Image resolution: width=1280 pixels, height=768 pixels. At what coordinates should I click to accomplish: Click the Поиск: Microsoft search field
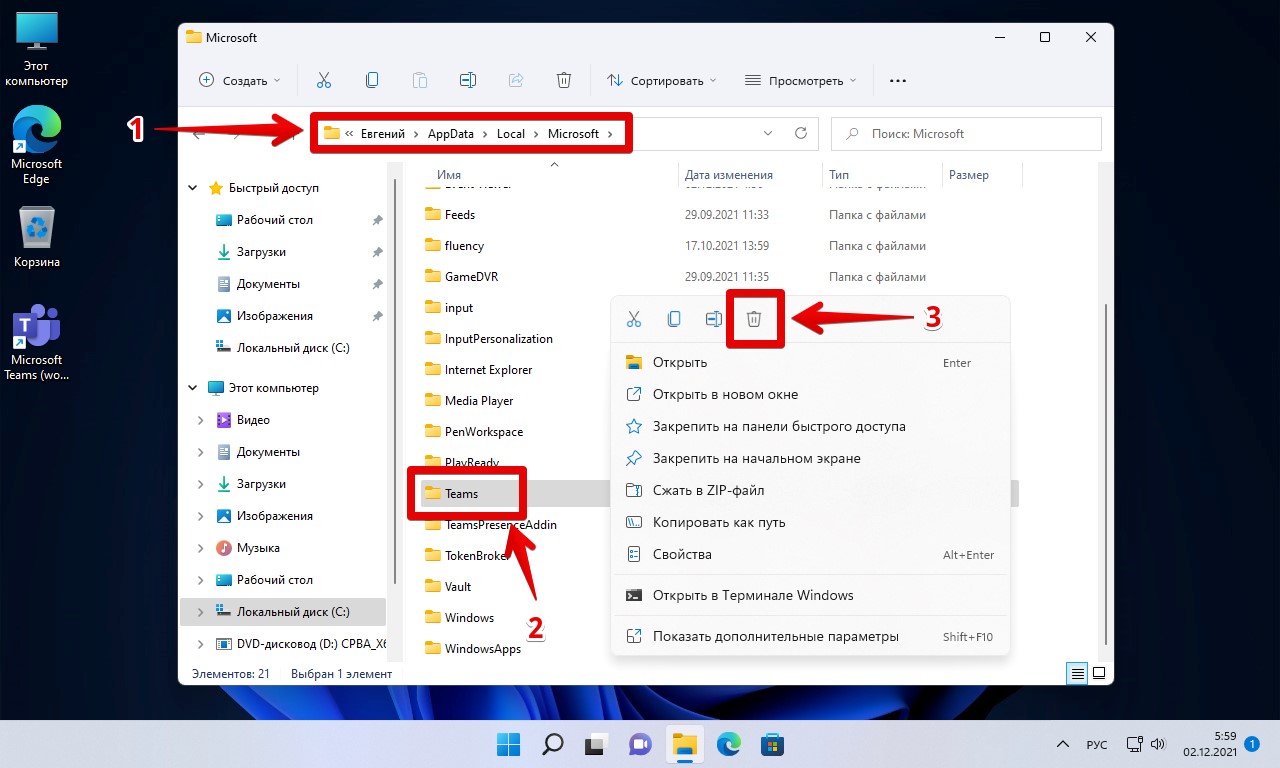pos(966,133)
